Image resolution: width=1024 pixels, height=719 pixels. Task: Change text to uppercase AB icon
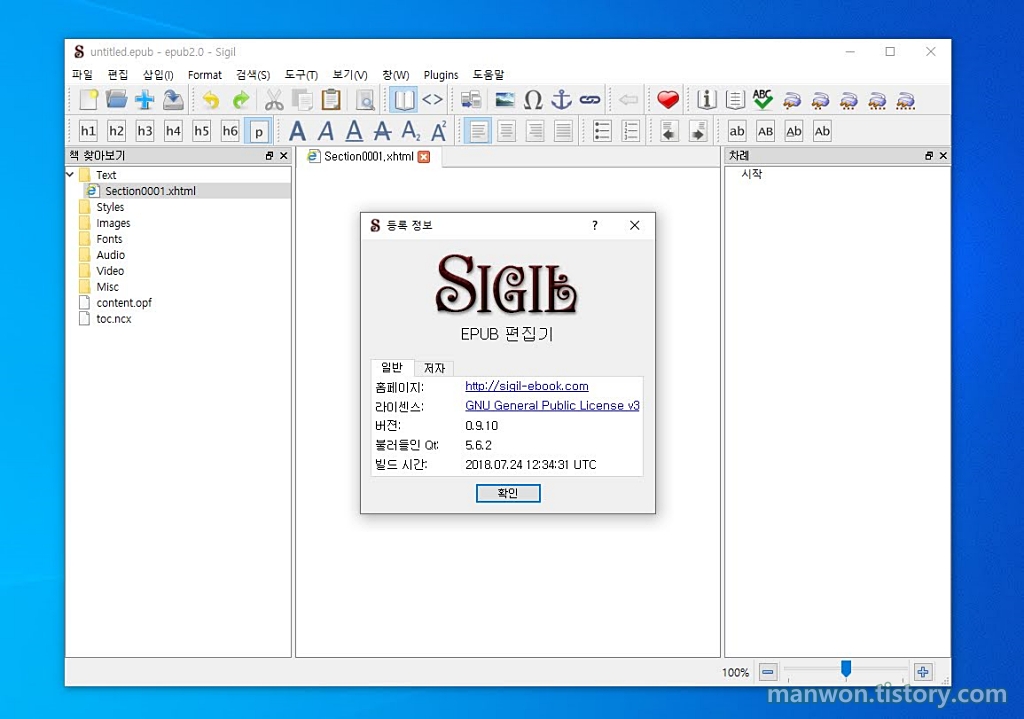(765, 131)
